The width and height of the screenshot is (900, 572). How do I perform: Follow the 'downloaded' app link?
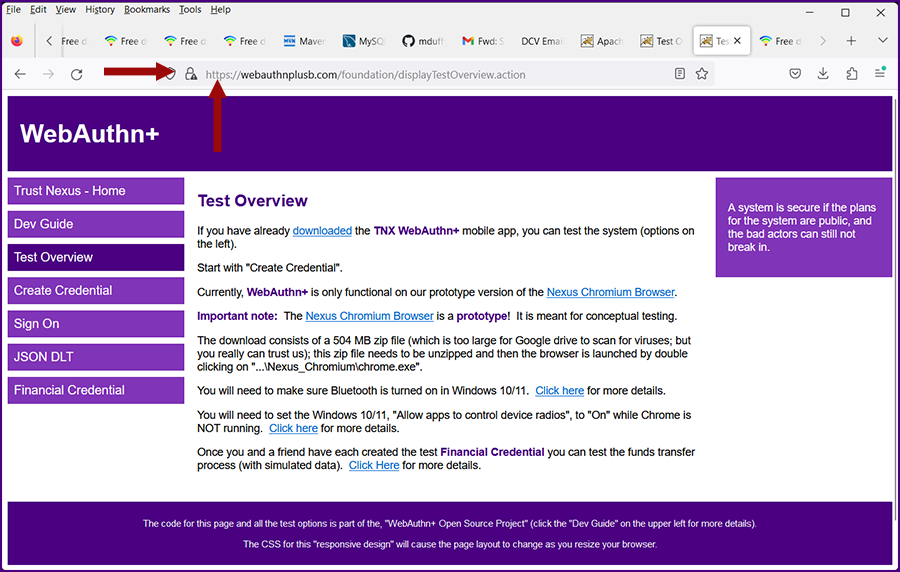pos(322,231)
